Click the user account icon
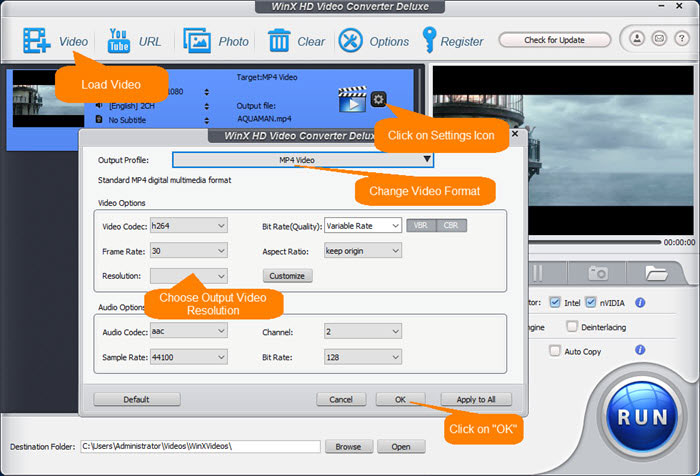Viewport: 700px width, 476px height. (x=637, y=39)
